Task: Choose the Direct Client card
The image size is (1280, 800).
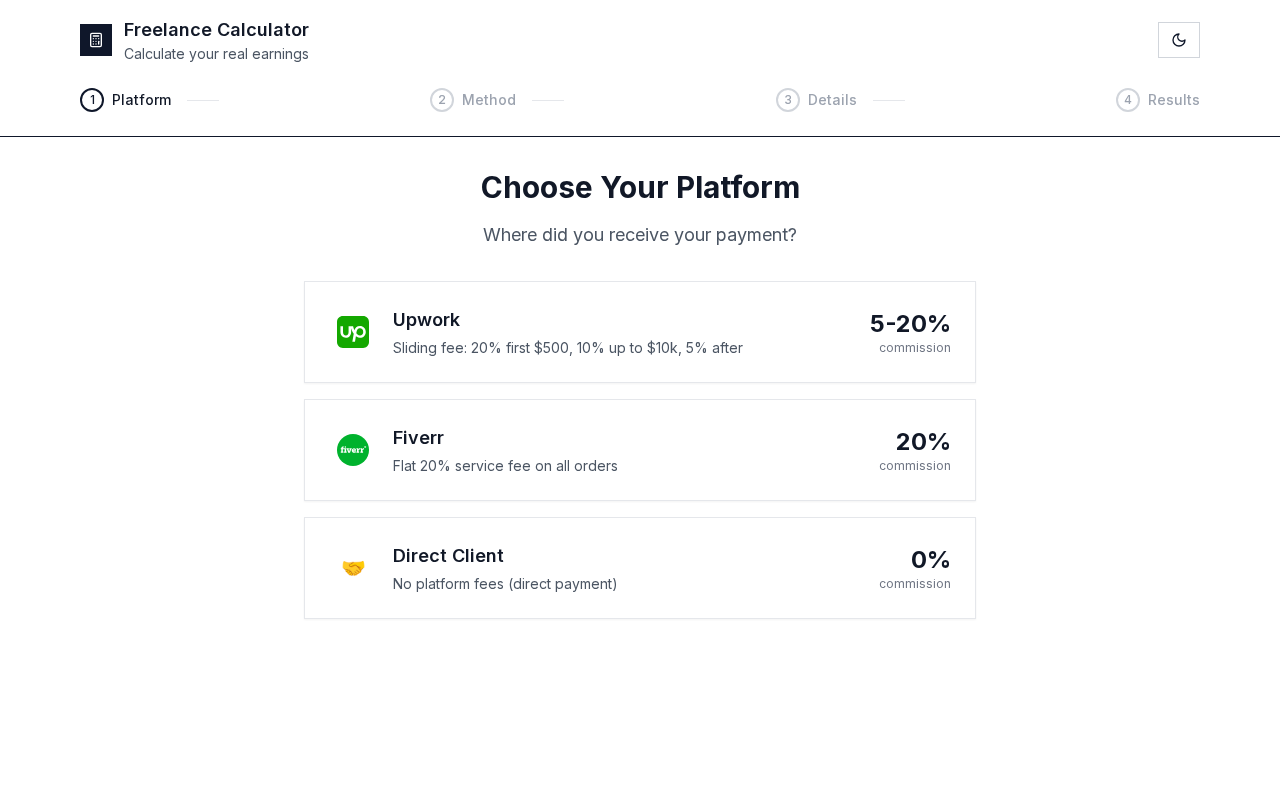Action: tap(640, 568)
